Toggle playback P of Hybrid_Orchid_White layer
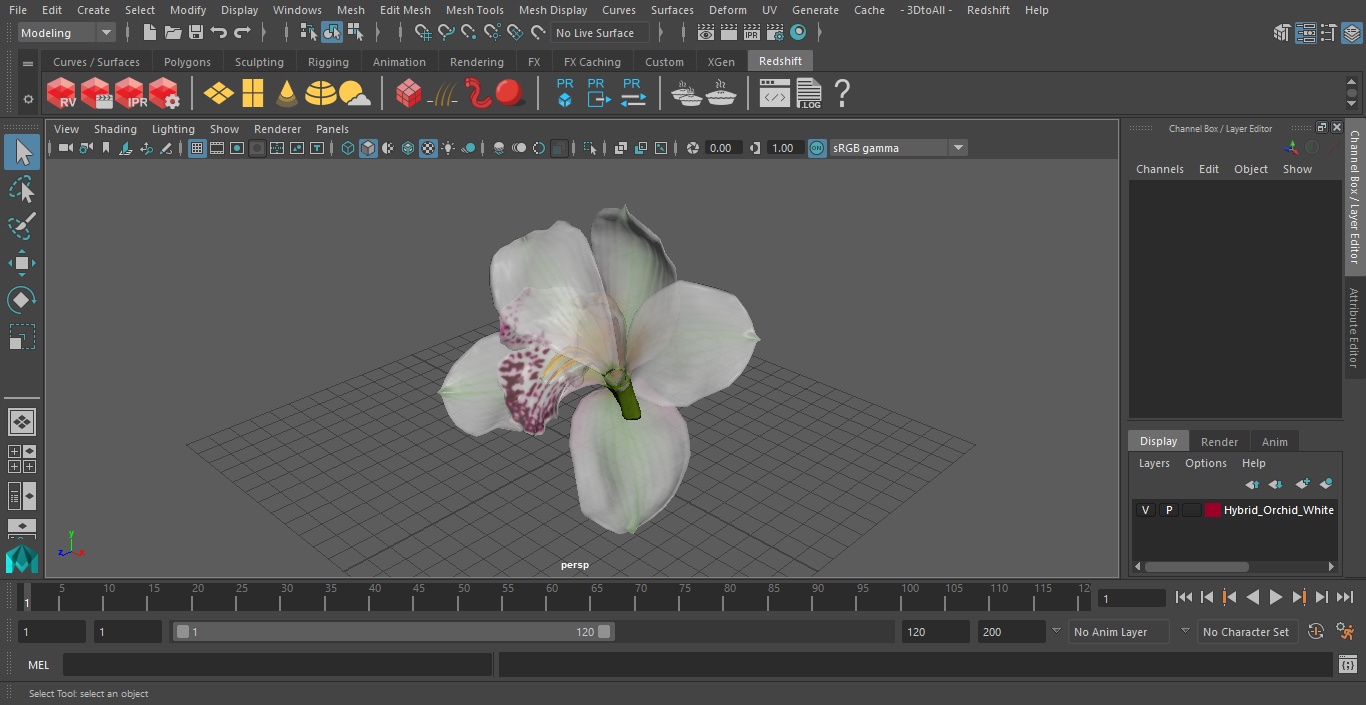Image resolution: width=1366 pixels, height=705 pixels. [x=1168, y=510]
